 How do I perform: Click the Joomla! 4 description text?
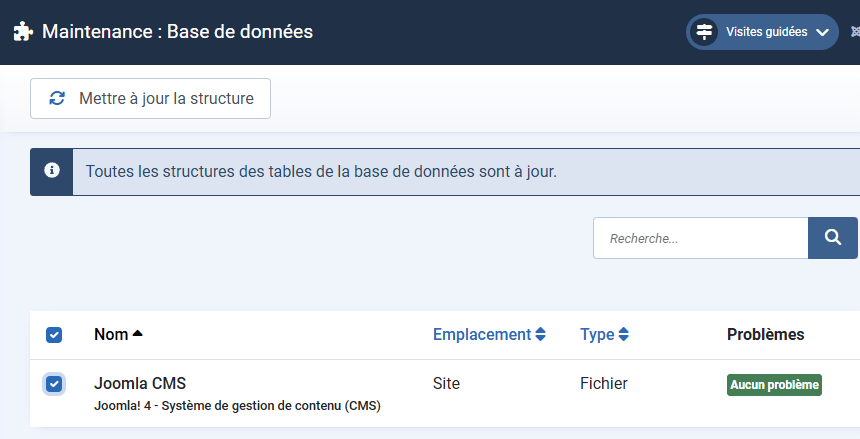(x=237, y=406)
